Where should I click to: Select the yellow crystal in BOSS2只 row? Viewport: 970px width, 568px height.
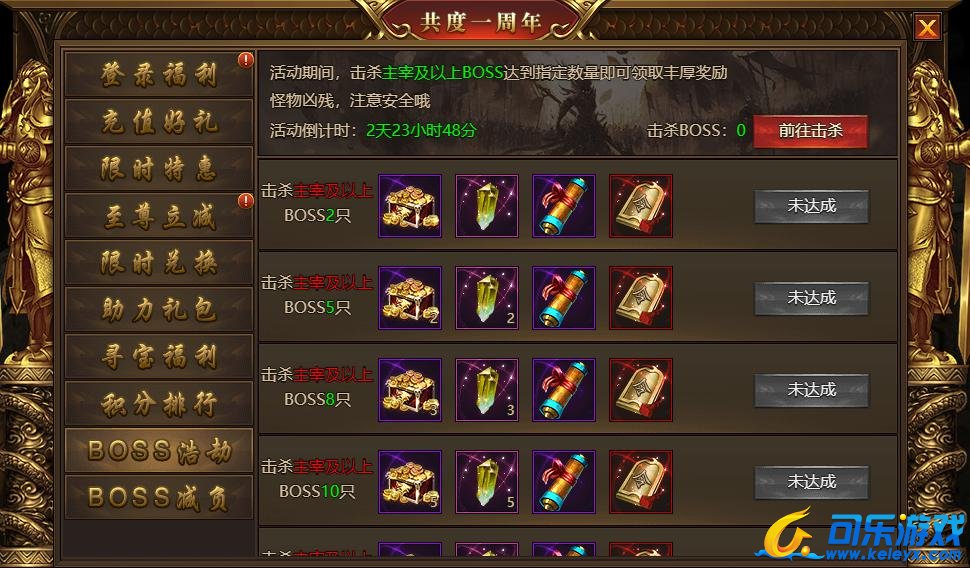point(487,206)
